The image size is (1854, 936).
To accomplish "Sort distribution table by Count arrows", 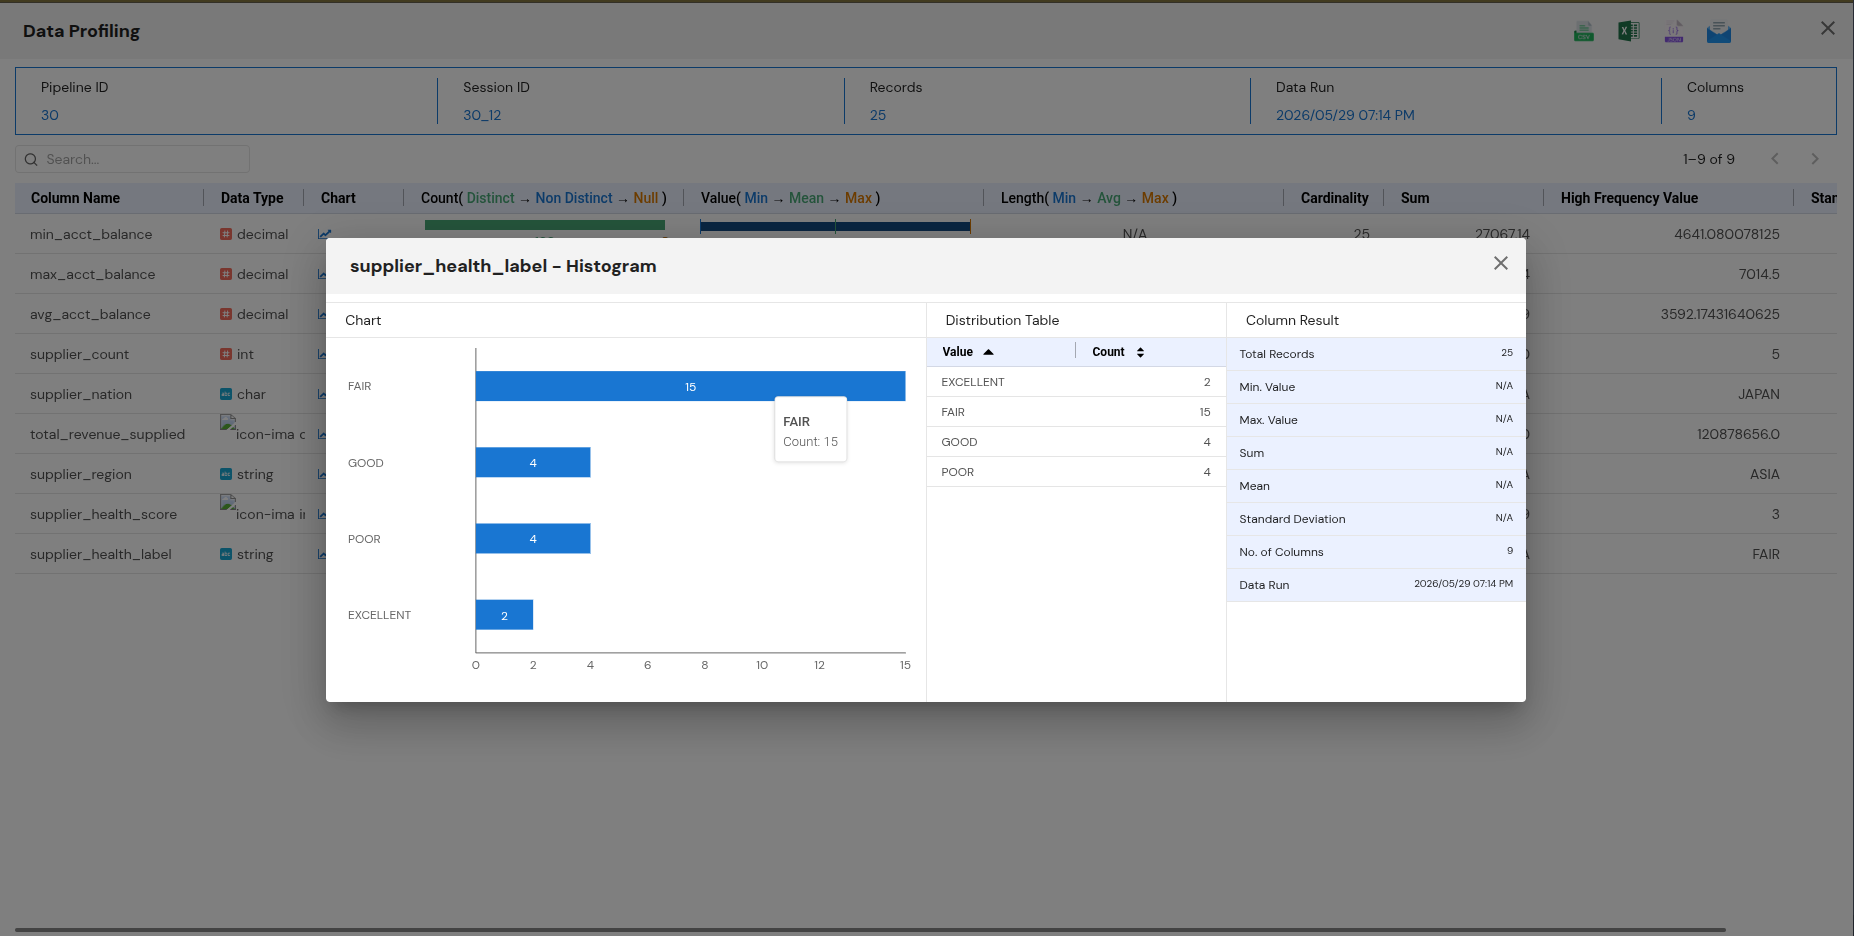I will coord(1140,352).
